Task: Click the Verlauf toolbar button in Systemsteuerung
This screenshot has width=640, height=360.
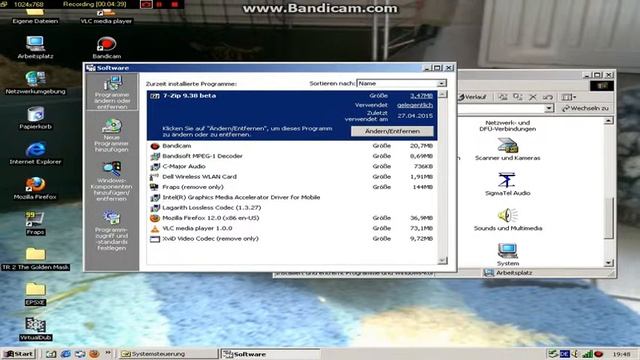Action: point(472,97)
